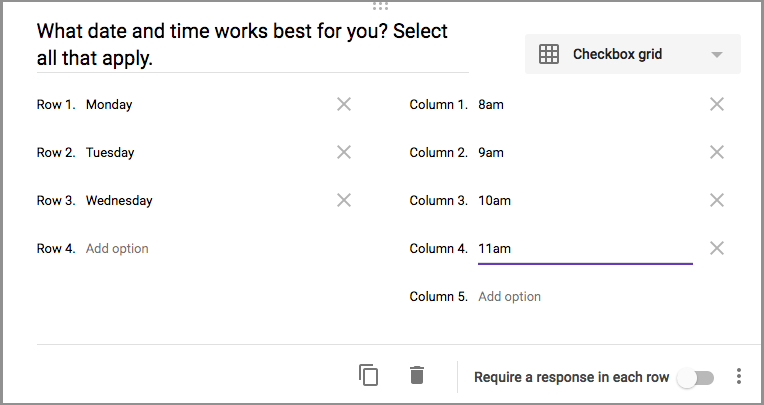Edit the Monday row label
The width and height of the screenshot is (764, 405).
click(200, 104)
